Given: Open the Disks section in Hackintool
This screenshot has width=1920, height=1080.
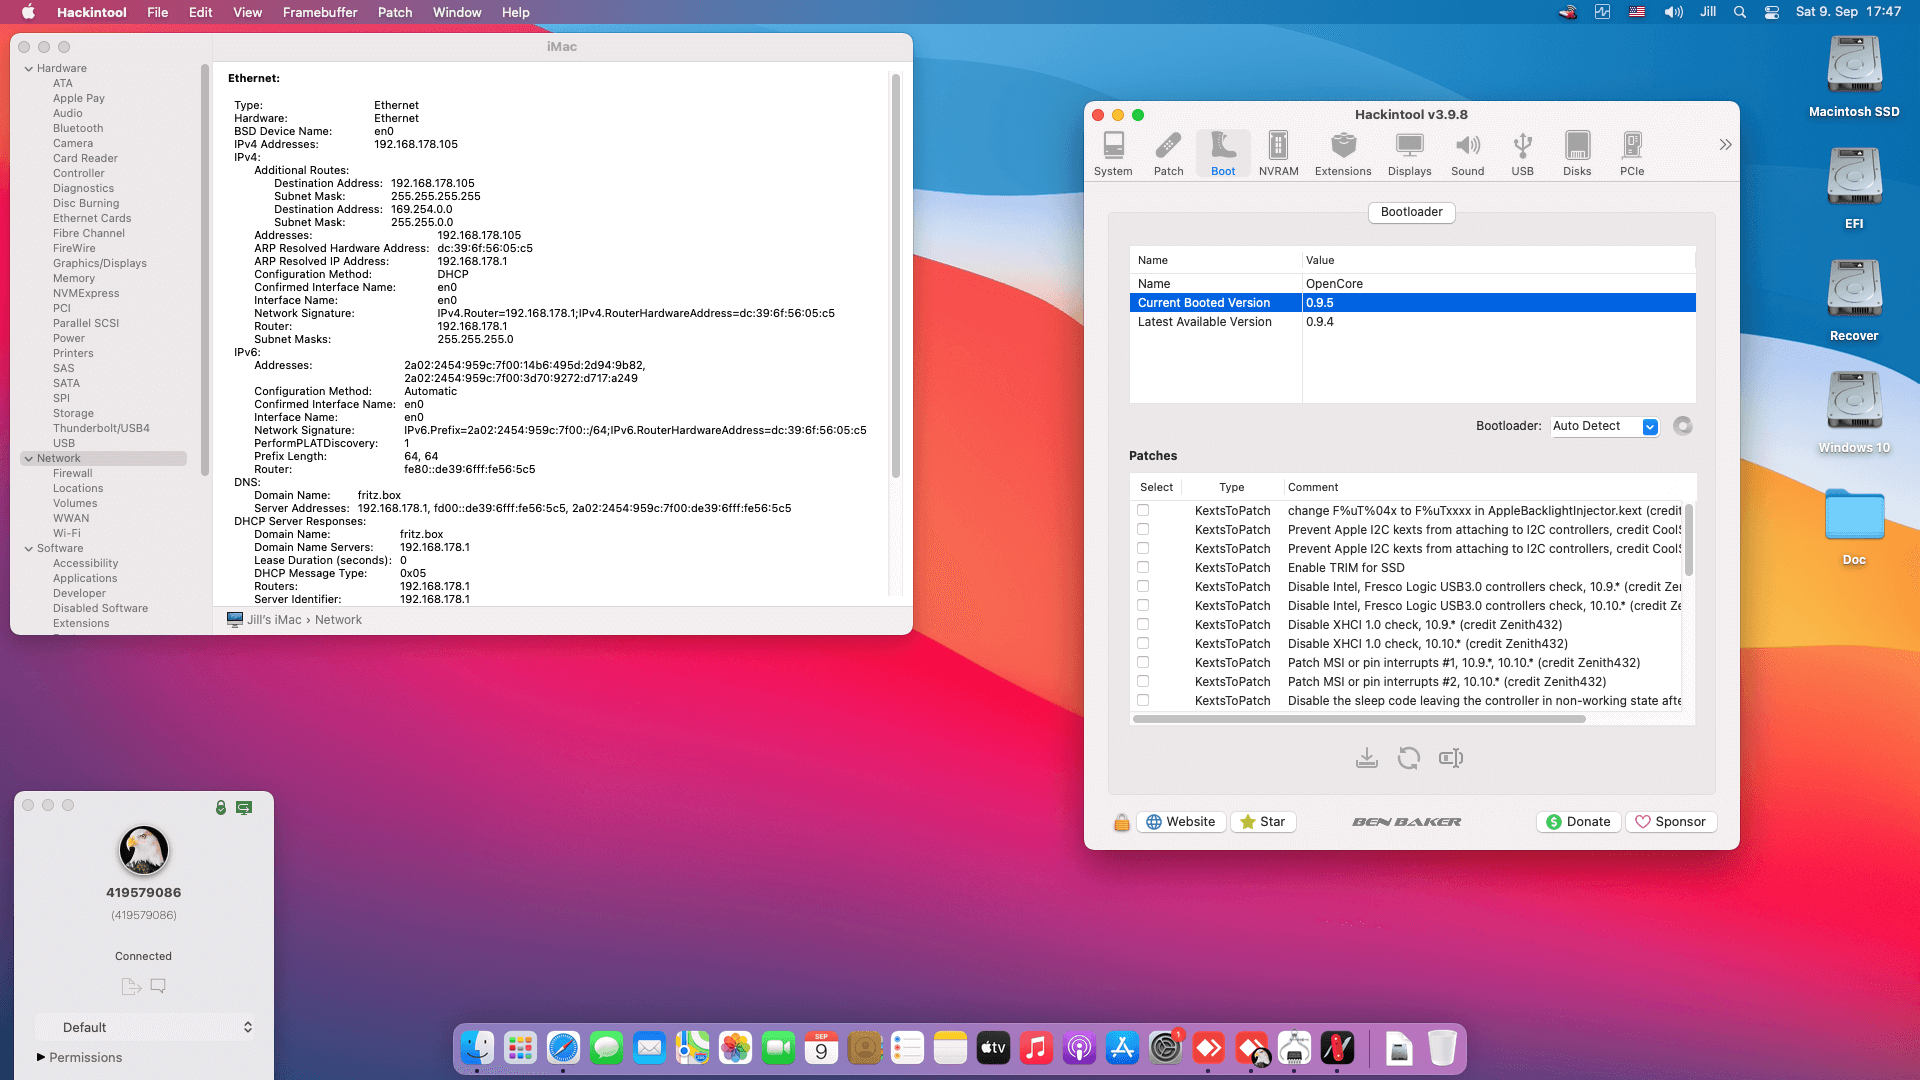Looking at the screenshot, I should 1577,154.
